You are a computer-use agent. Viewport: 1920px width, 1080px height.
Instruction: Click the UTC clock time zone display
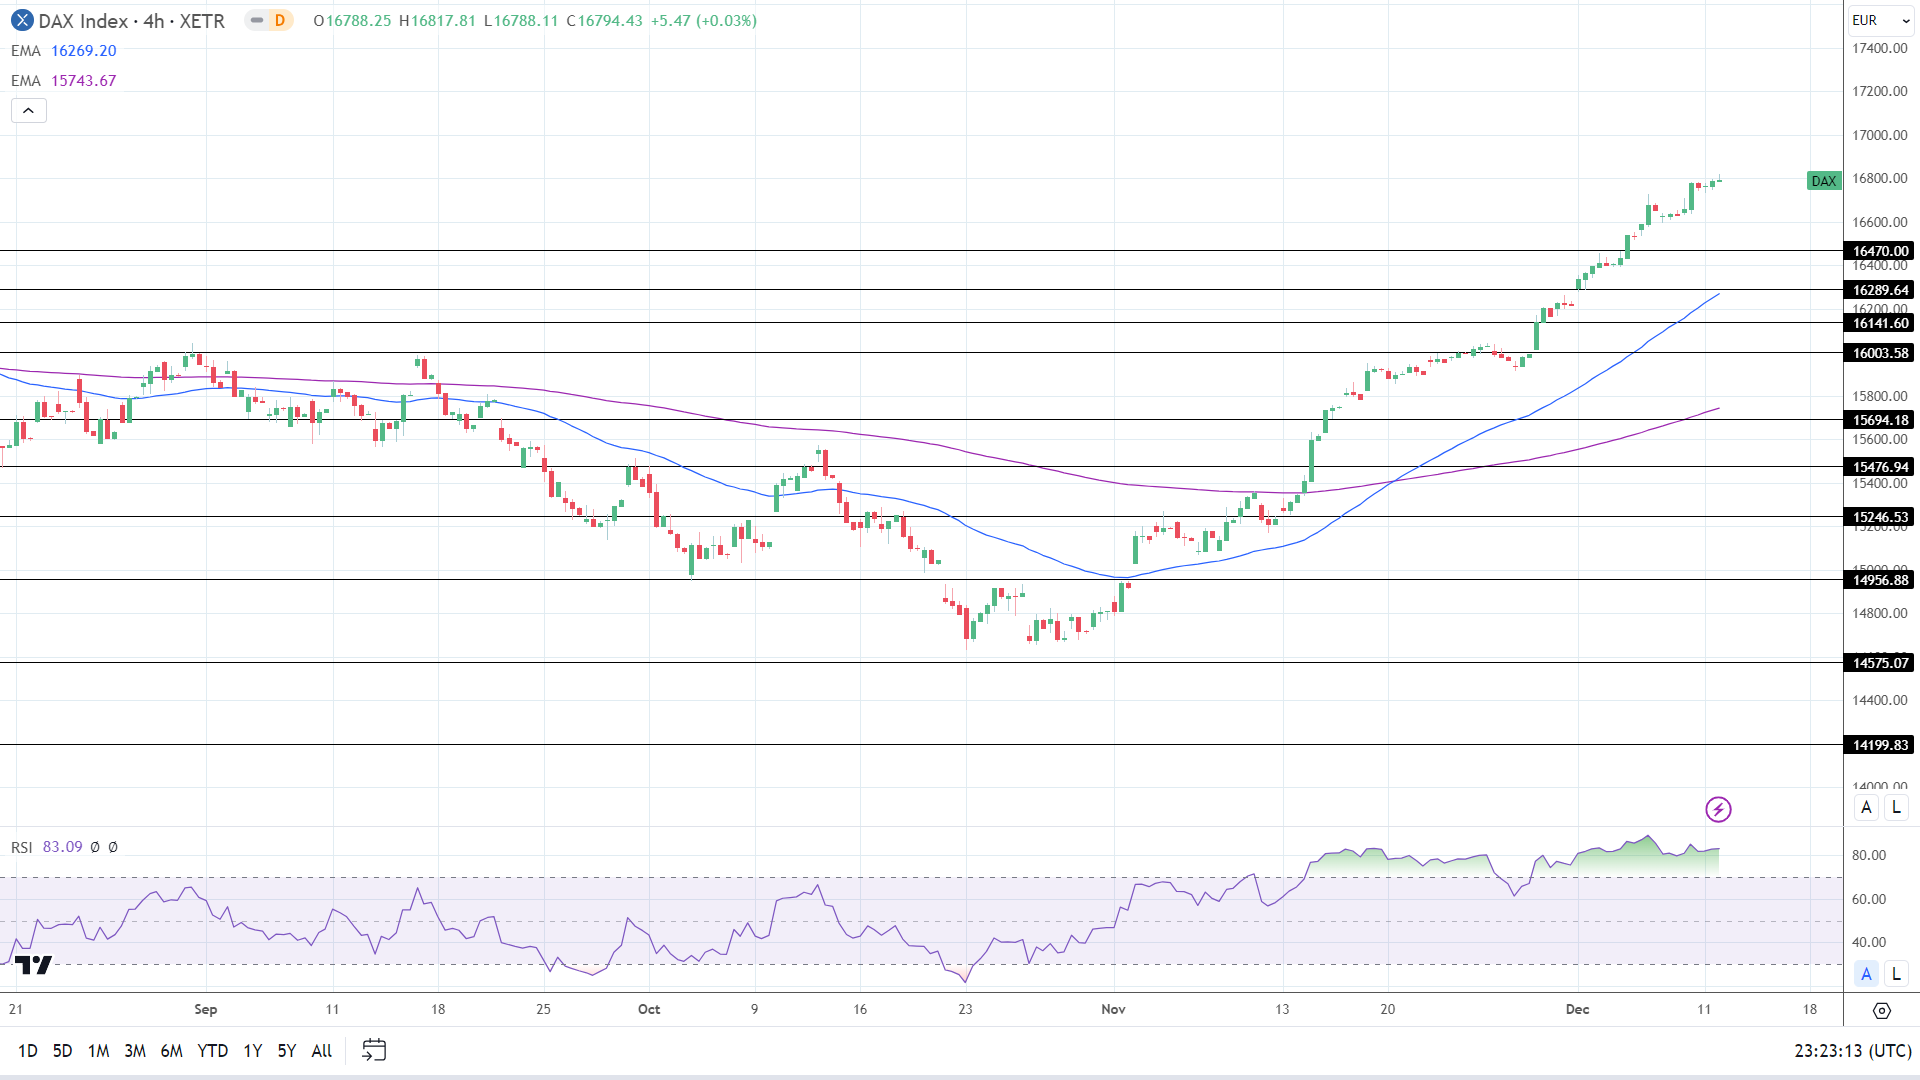point(1853,1050)
